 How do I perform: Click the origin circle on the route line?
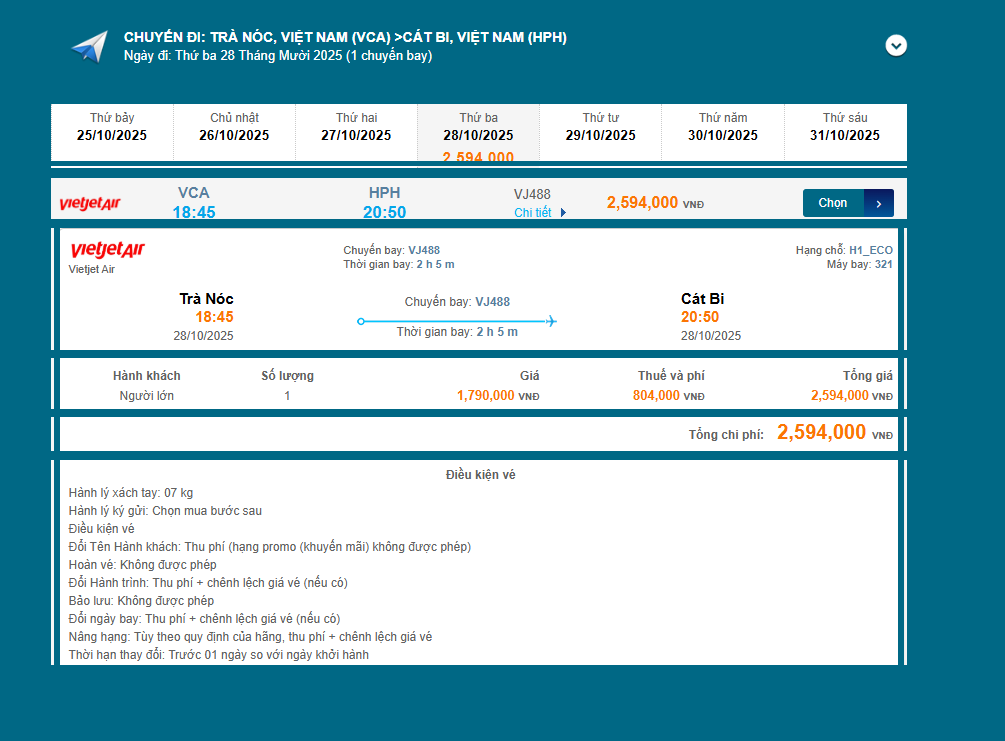click(x=361, y=321)
